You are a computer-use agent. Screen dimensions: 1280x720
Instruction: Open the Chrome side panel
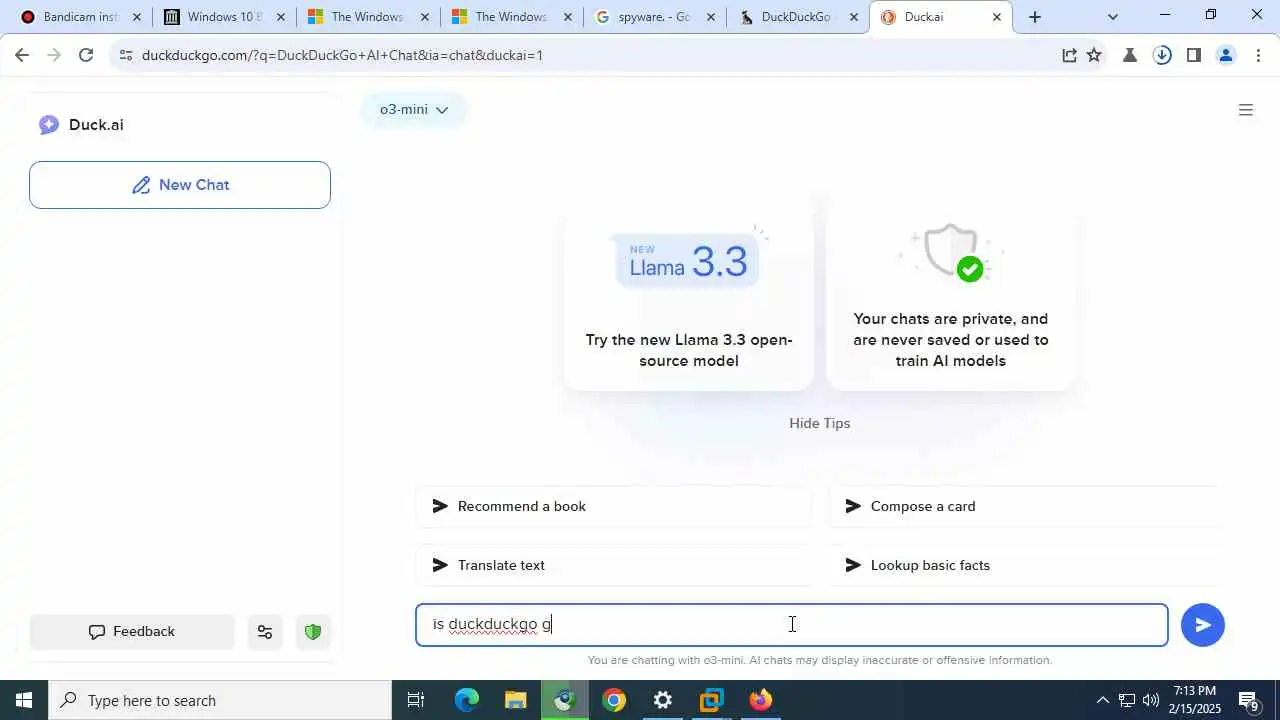1193,55
